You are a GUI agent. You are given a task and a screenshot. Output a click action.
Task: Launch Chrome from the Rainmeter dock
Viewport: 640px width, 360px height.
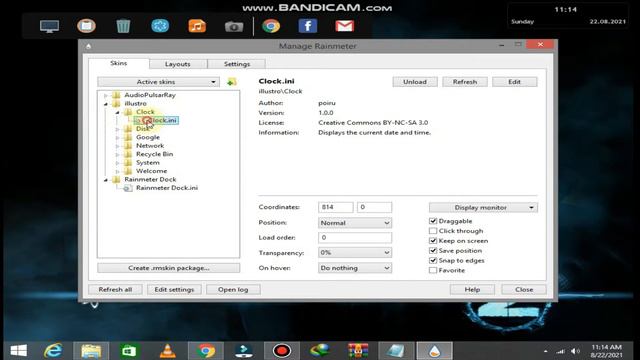[x=271, y=26]
